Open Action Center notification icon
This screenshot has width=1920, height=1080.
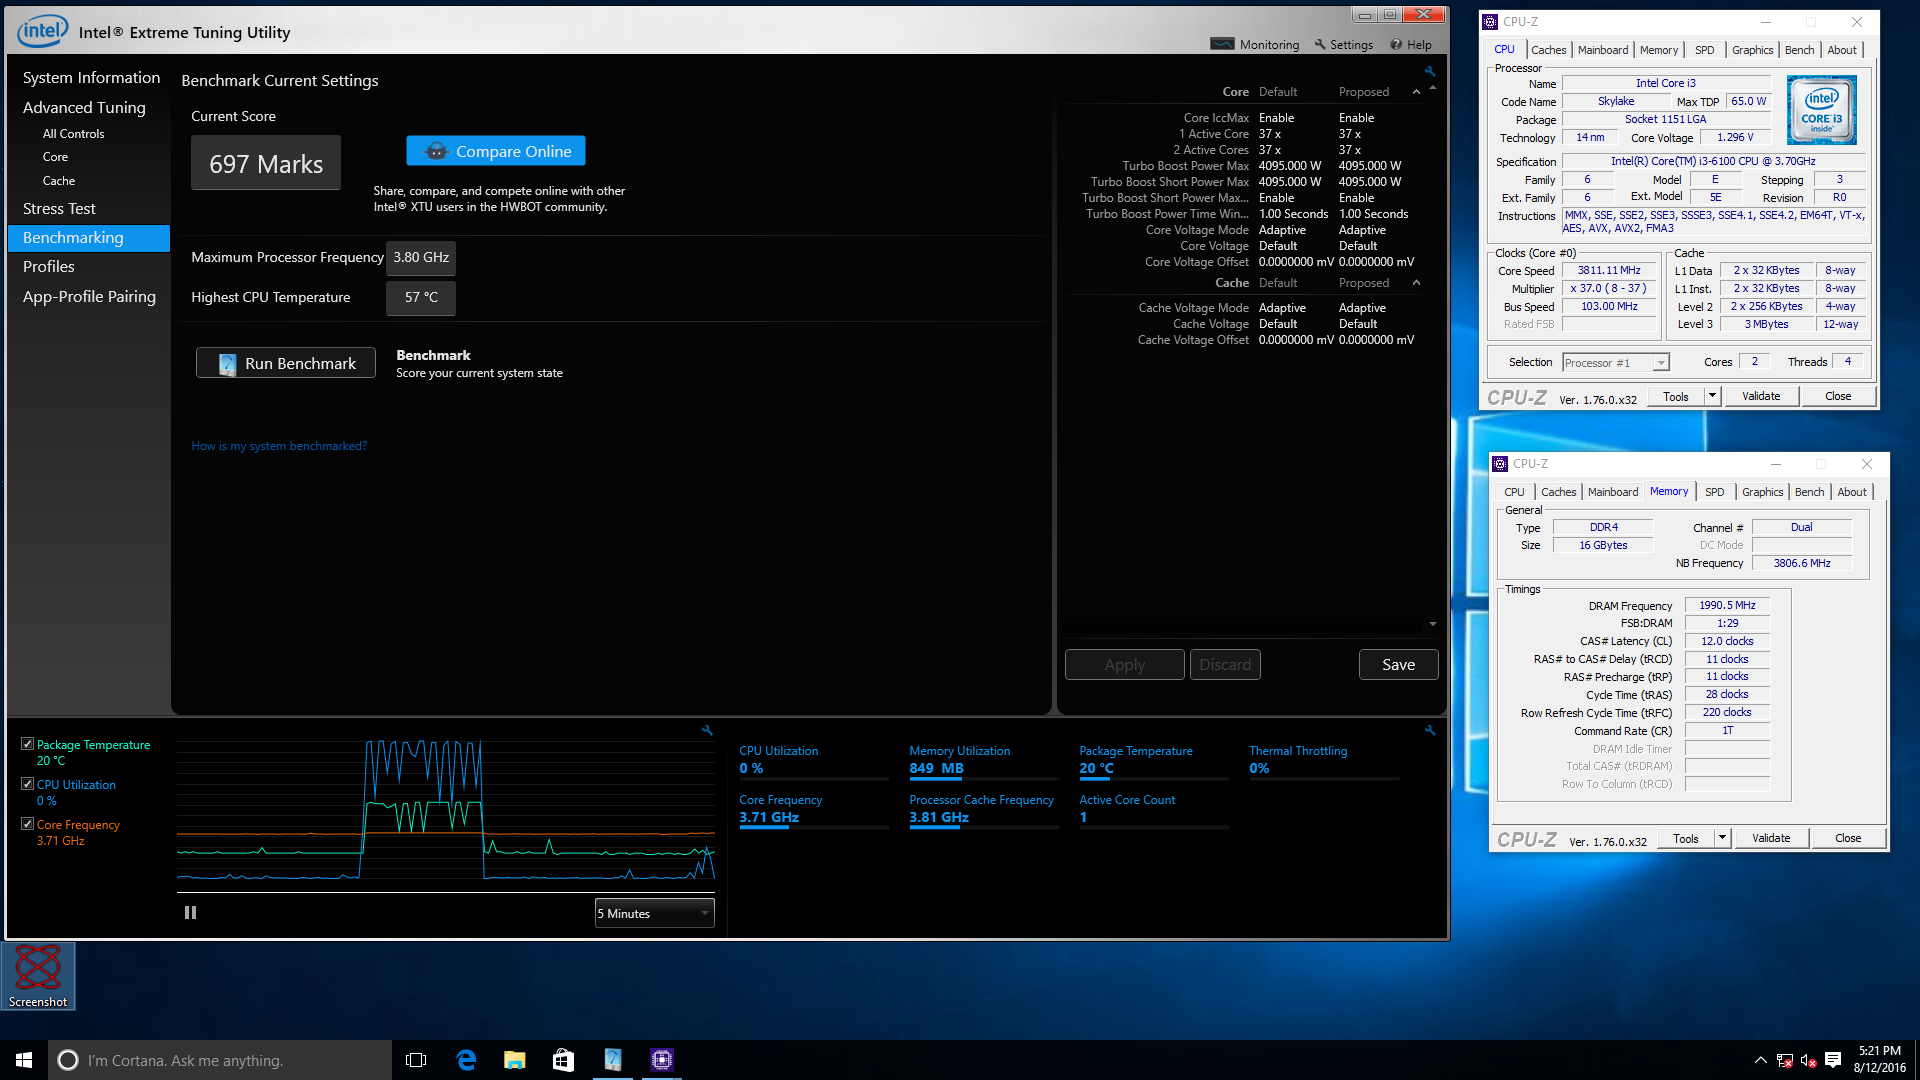1833,1060
